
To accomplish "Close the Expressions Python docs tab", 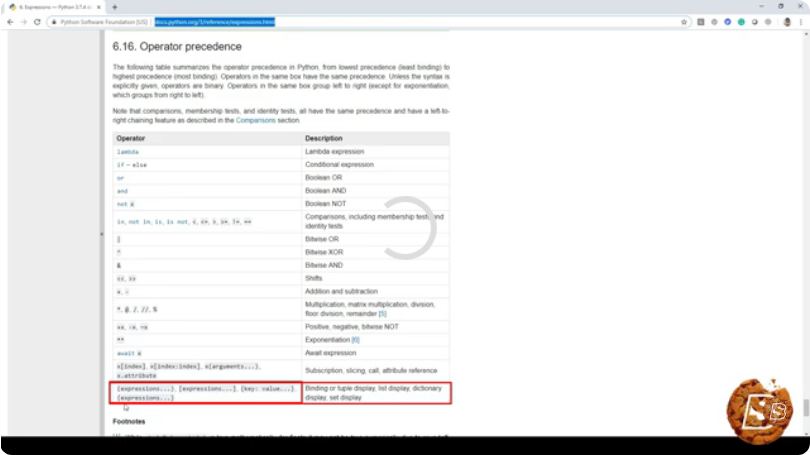I will click(99, 7).
